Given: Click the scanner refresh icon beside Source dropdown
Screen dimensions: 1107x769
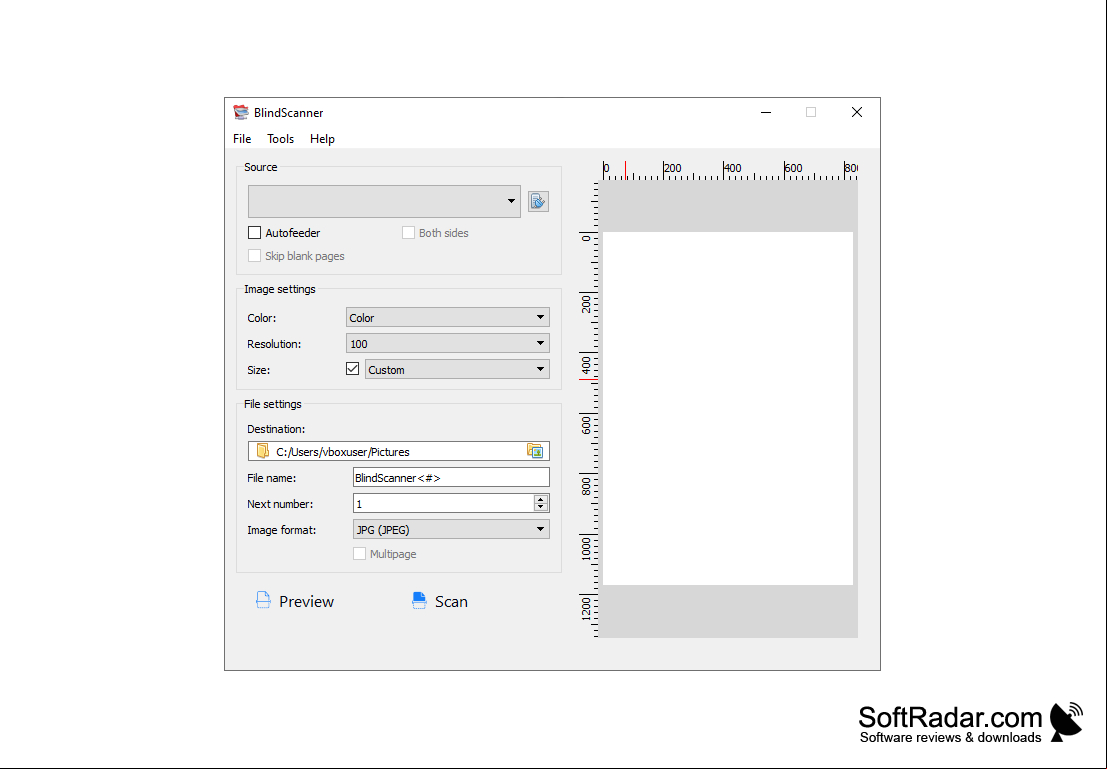Looking at the screenshot, I should click(538, 202).
